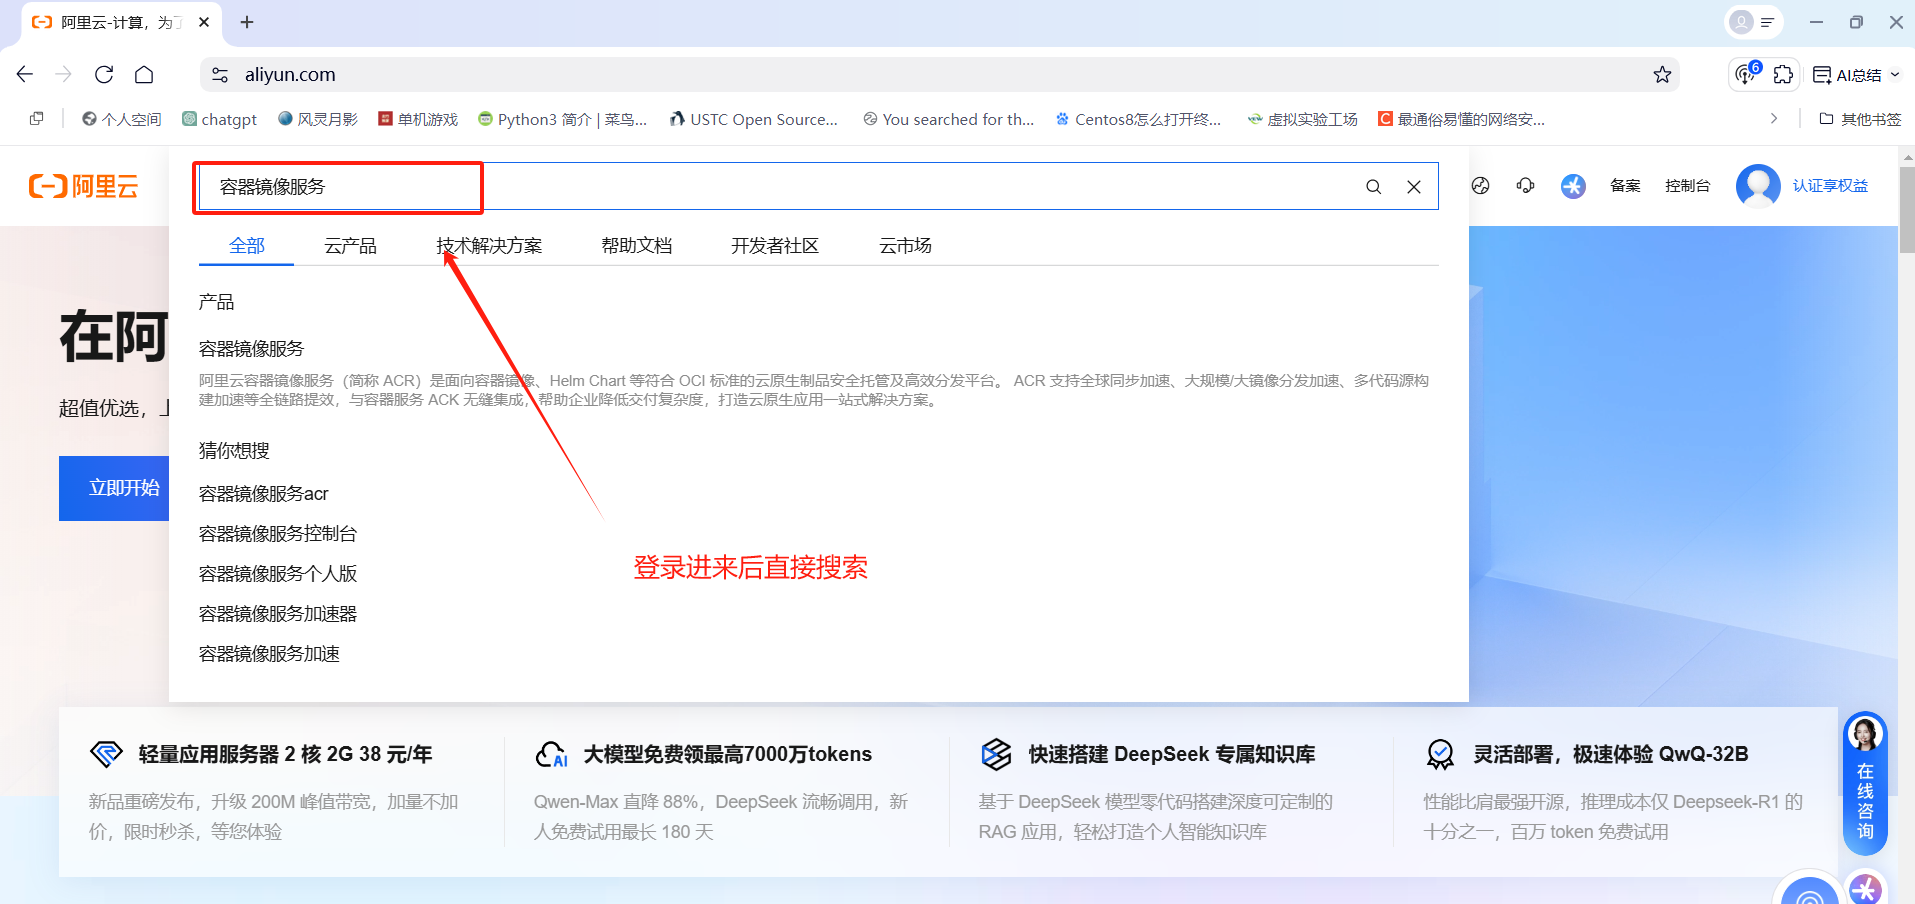Open the 个人空间 bookmark
The width and height of the screenshot is (1915, 904).
122,119
